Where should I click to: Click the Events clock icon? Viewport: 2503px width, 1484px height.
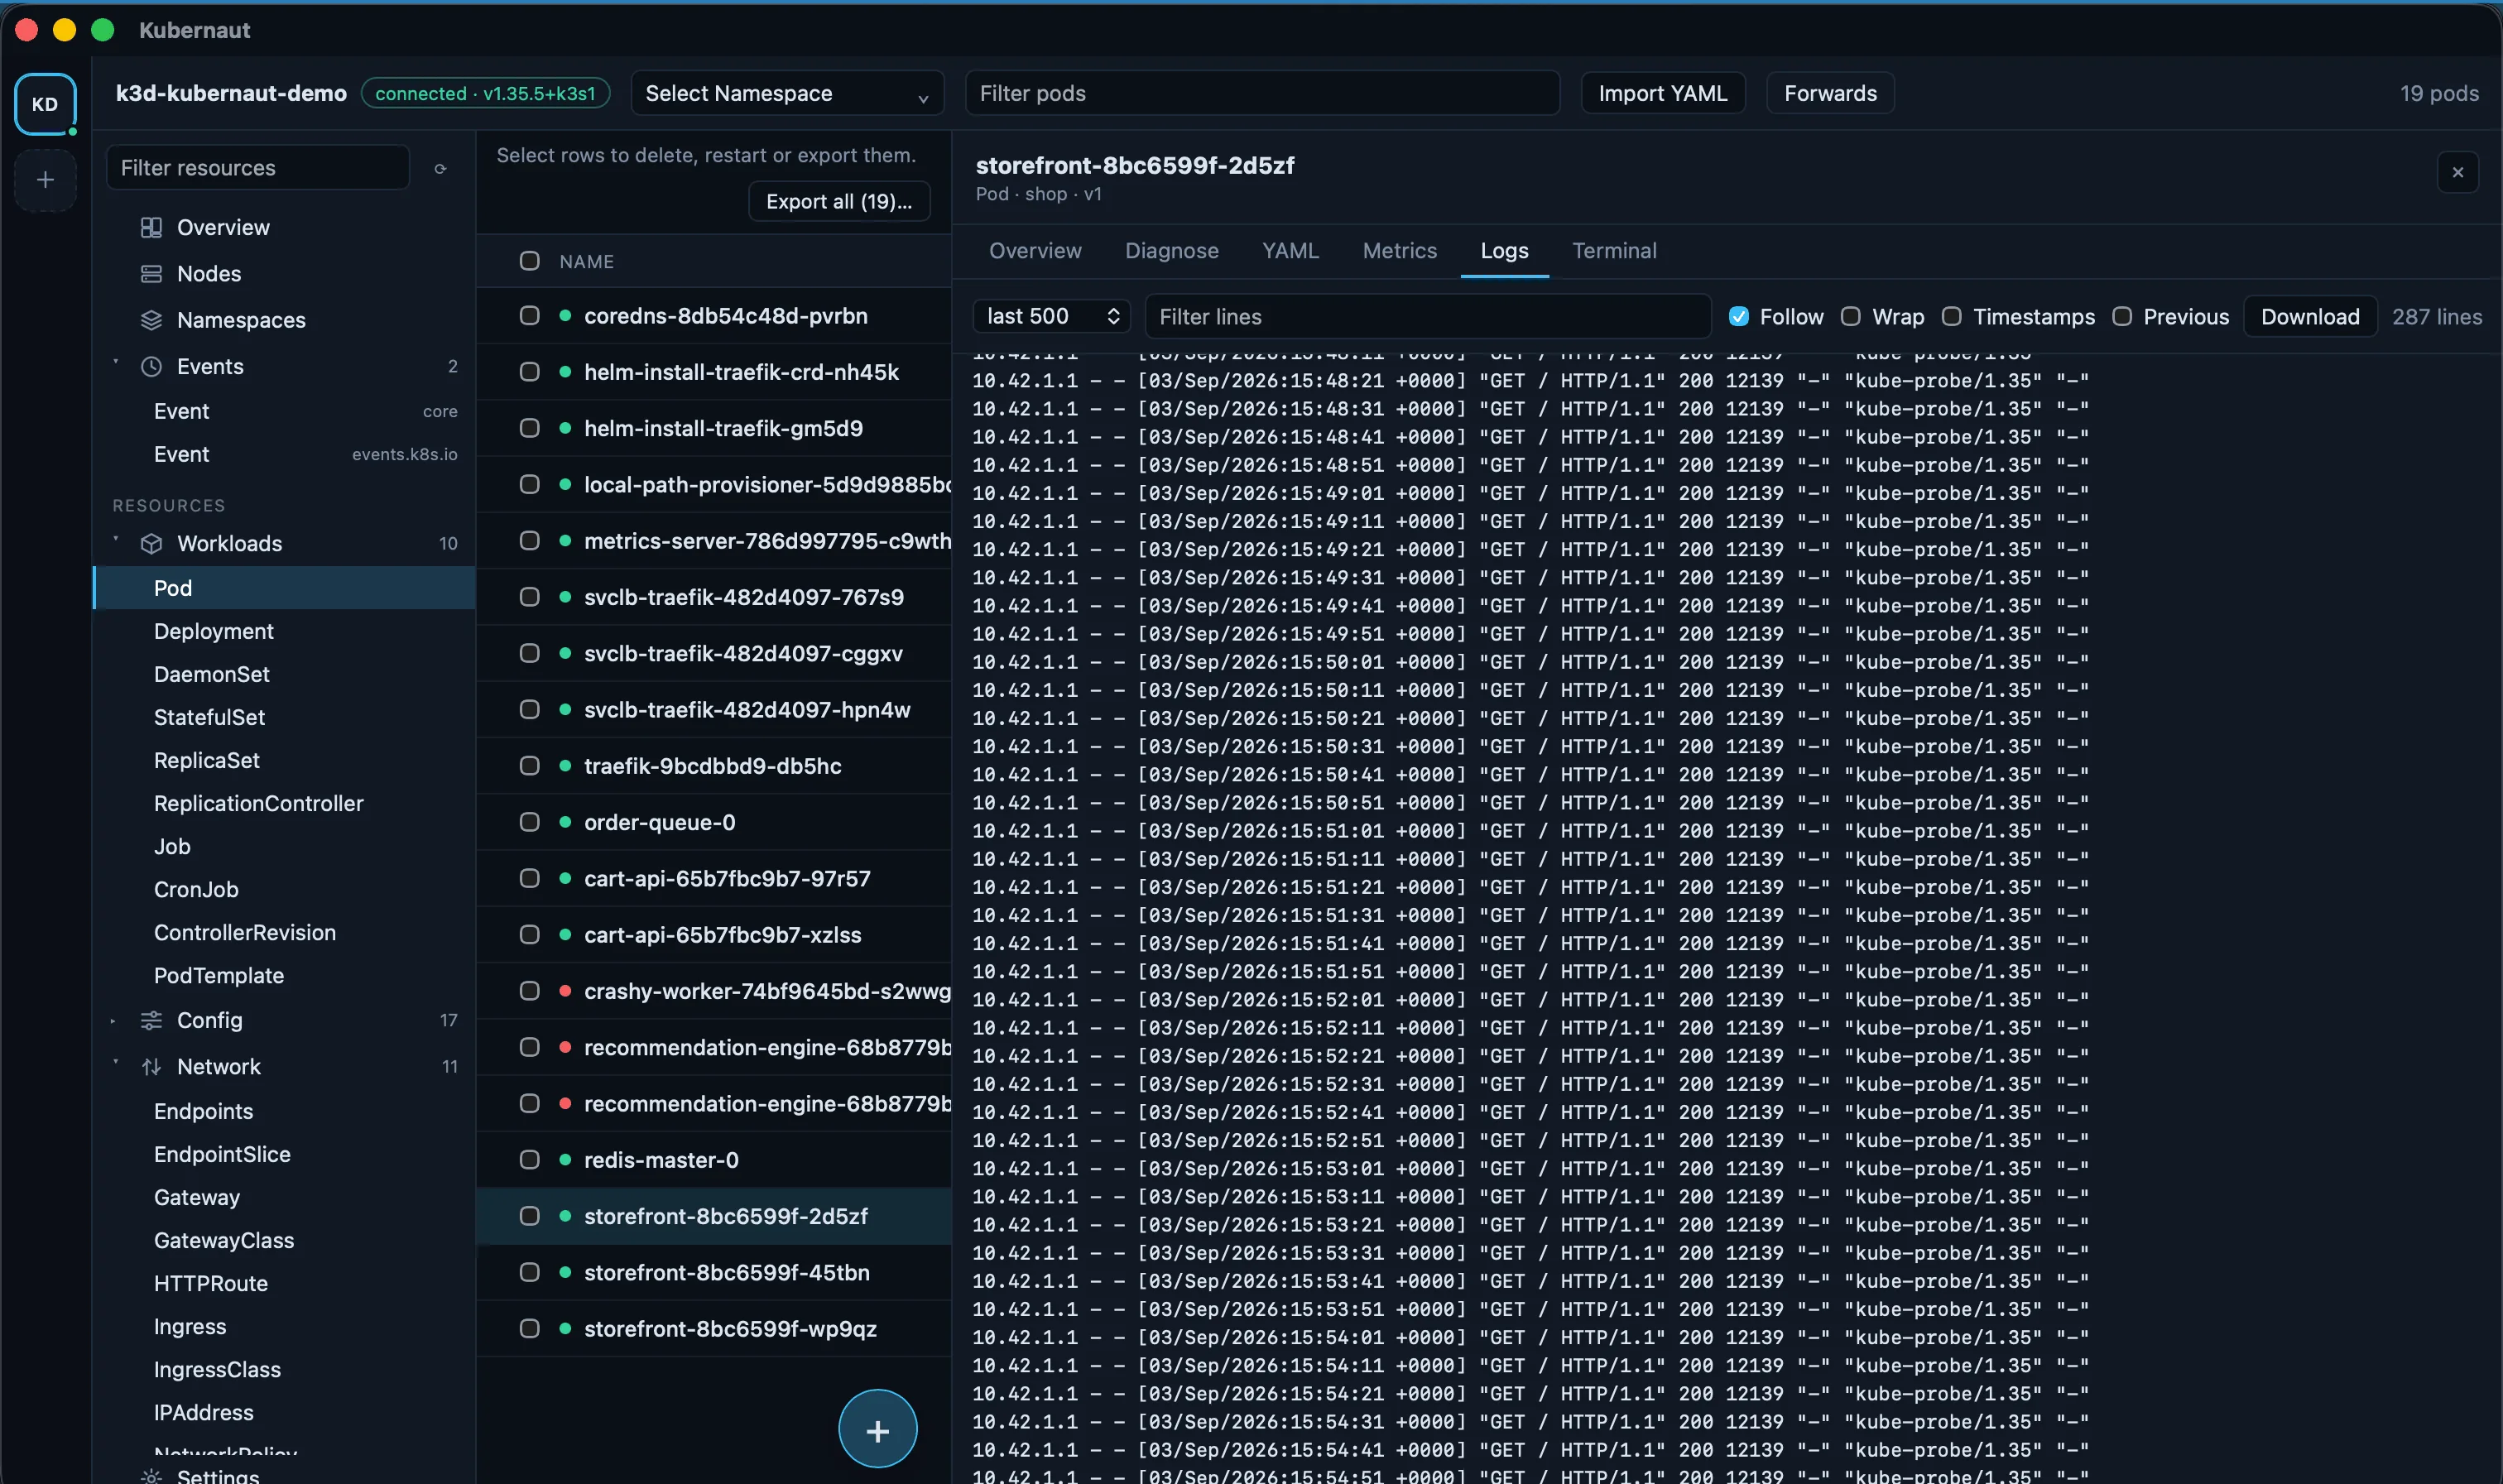(151, 367)
